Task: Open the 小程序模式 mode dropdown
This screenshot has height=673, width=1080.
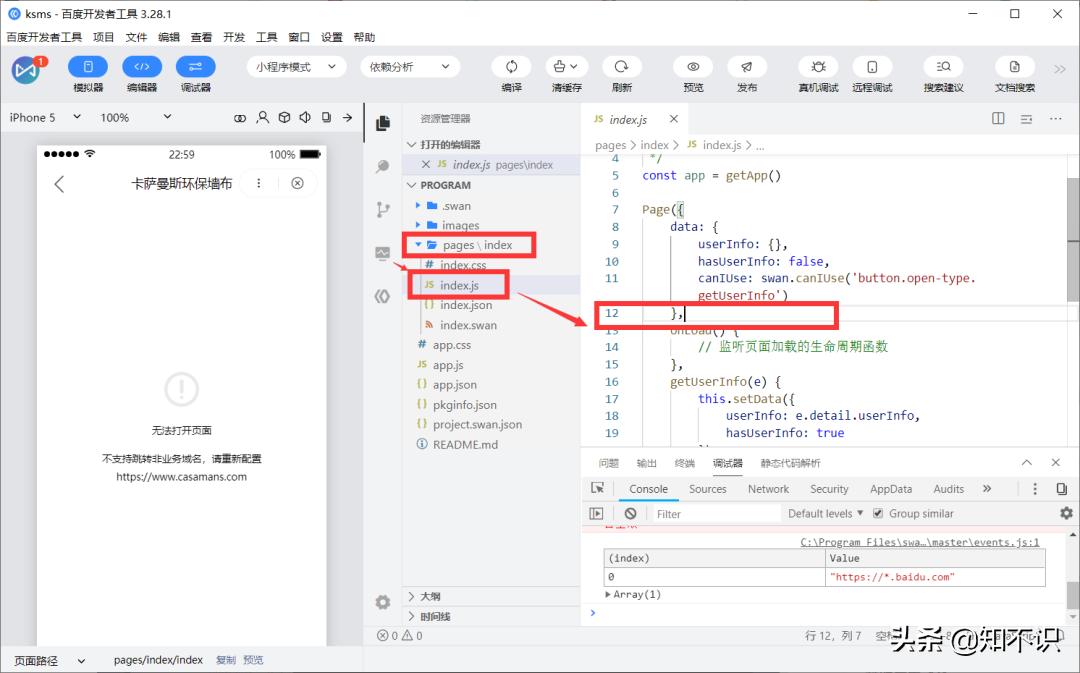Action: tap(296, 67)
